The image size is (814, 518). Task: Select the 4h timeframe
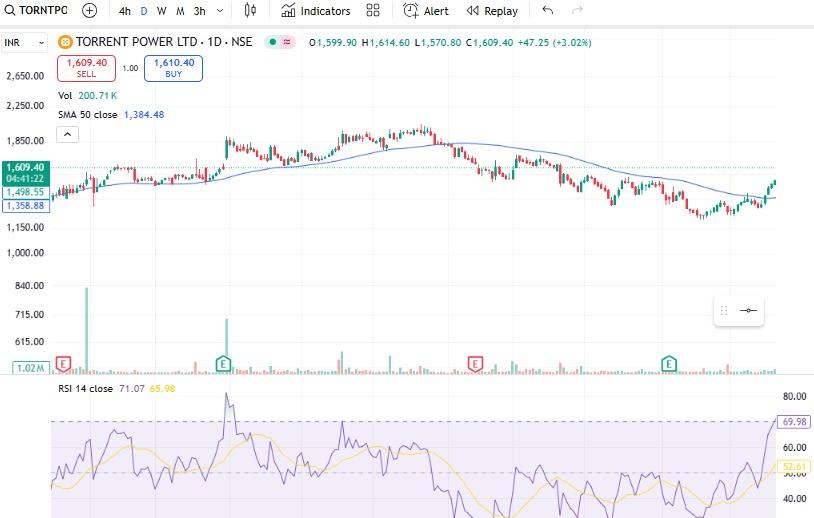[x=125, y=11]
